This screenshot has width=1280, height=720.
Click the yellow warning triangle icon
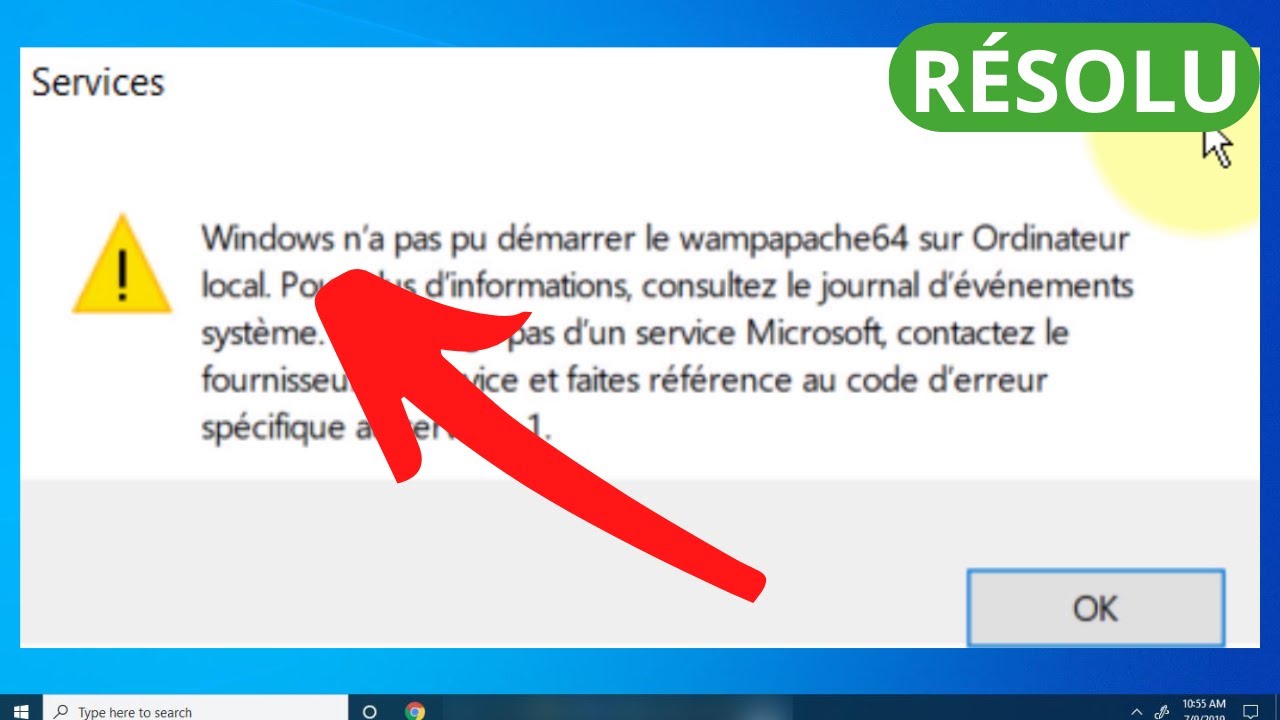click(122, 264)
